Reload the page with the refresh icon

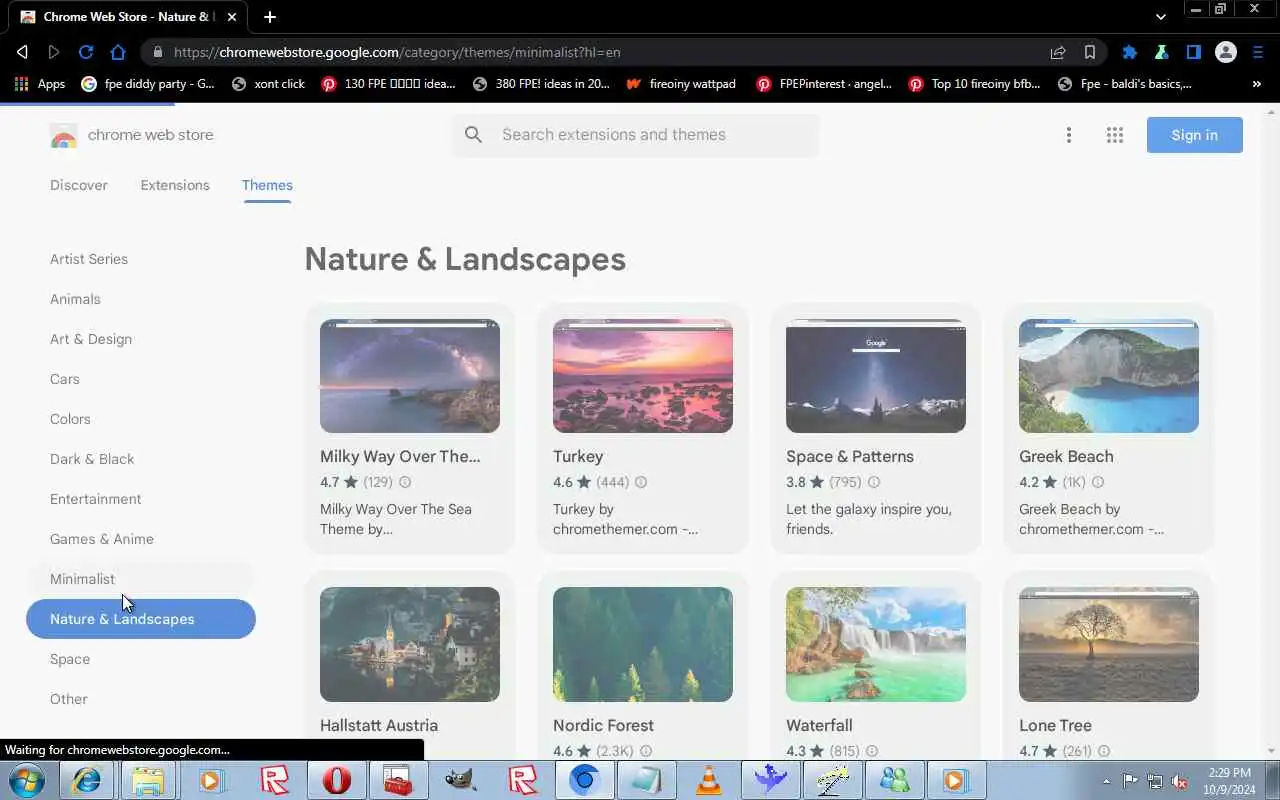(86, 52)
